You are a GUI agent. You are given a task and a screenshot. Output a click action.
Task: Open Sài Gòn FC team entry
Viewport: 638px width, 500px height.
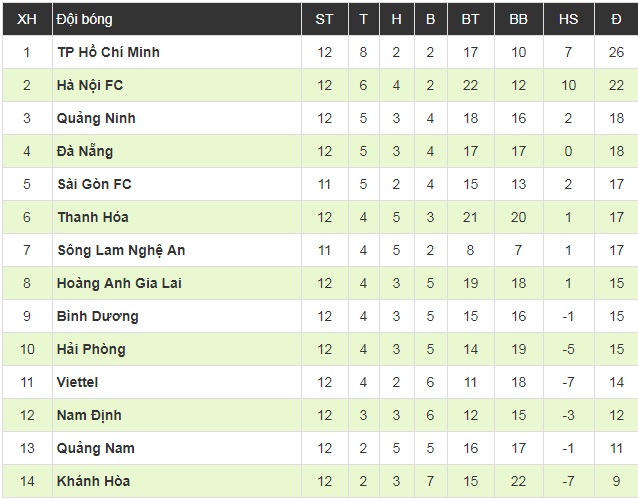pyautogui.click(x=94, y=184)
